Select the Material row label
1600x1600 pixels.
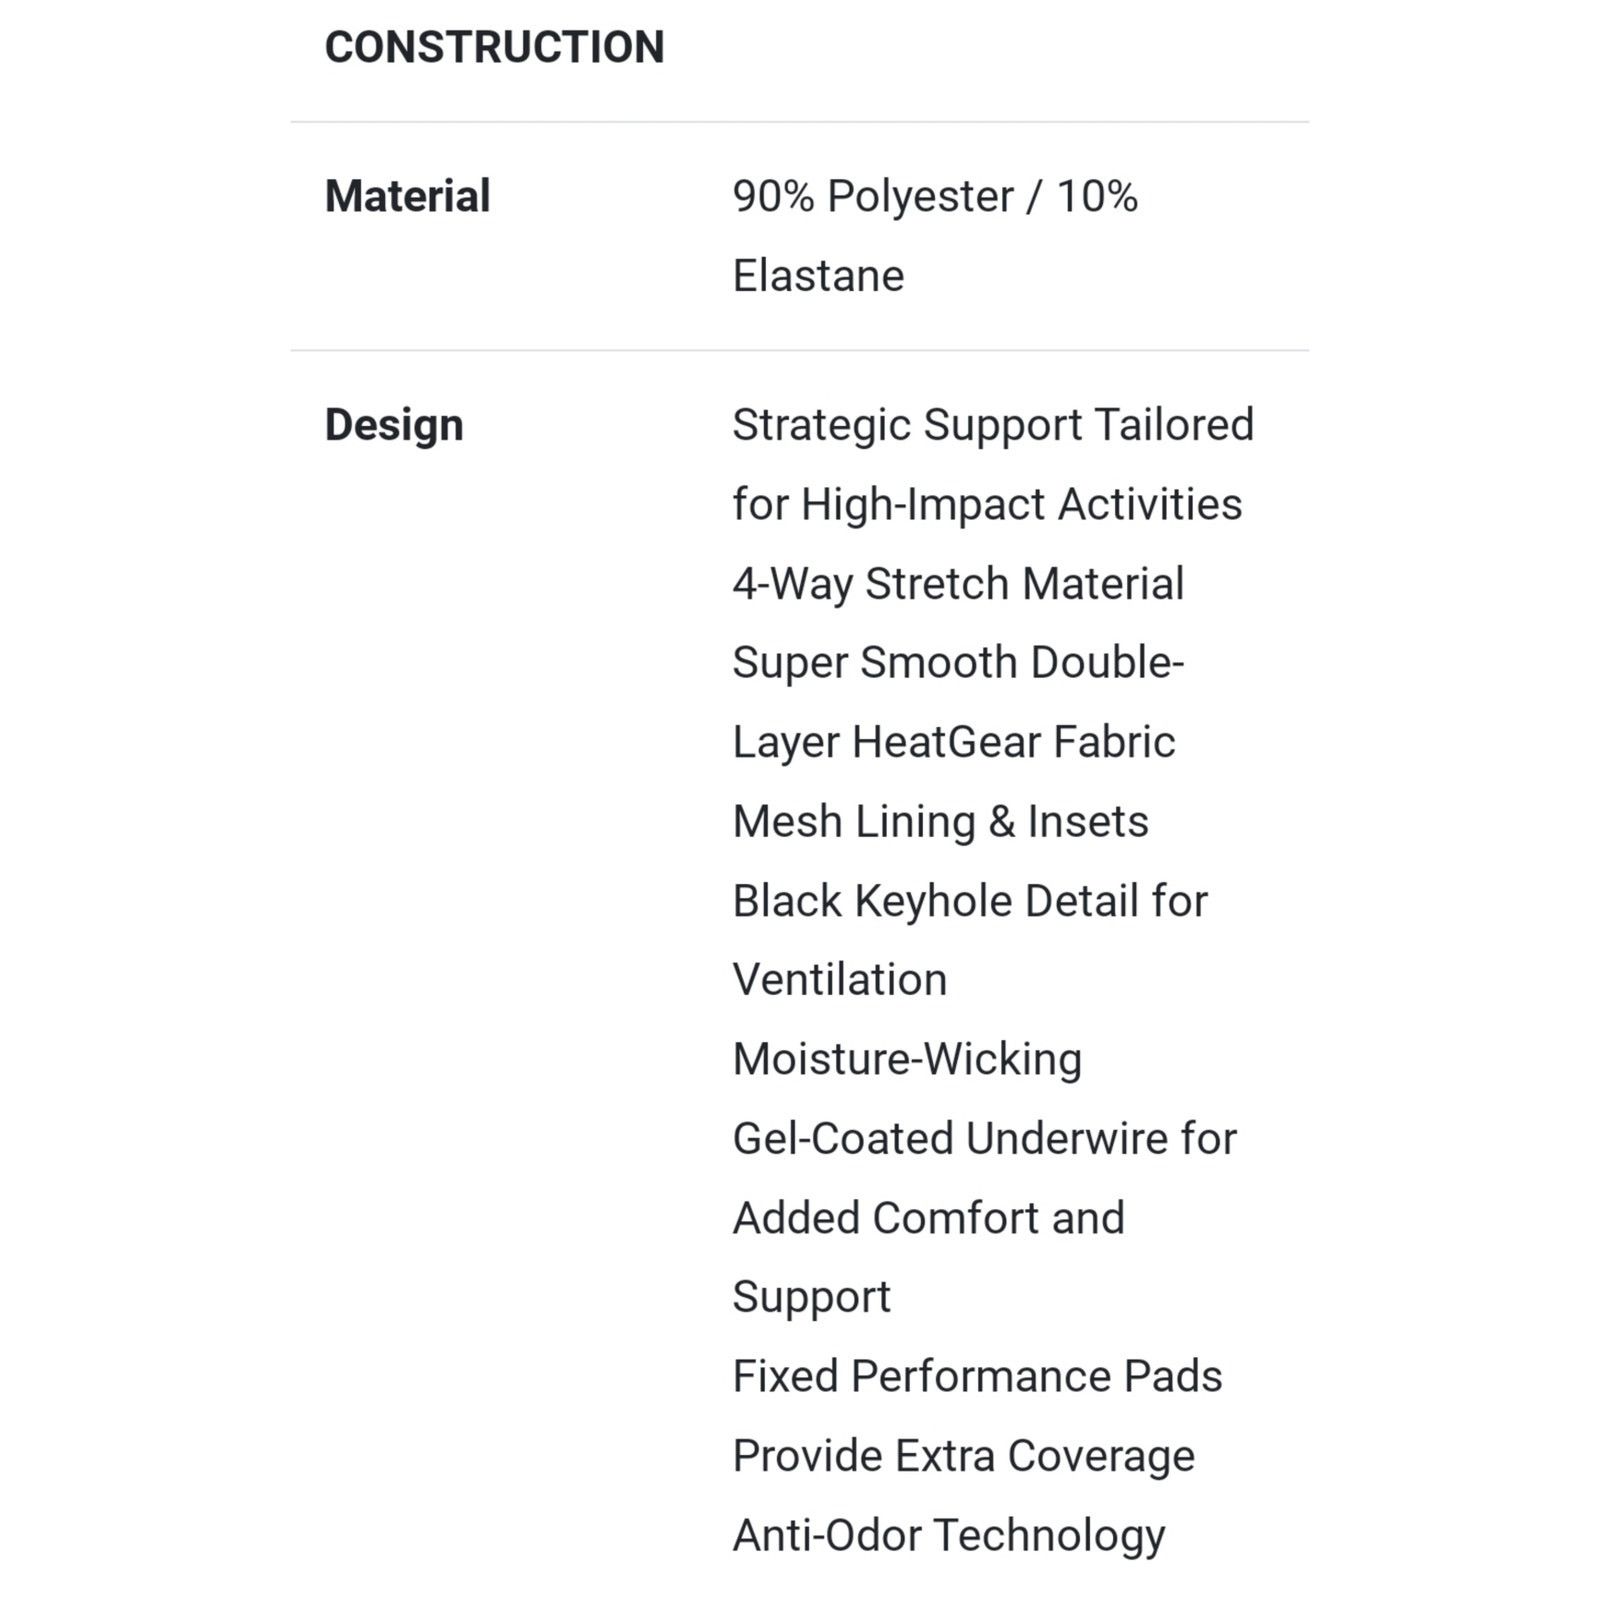tap(407, 196)
